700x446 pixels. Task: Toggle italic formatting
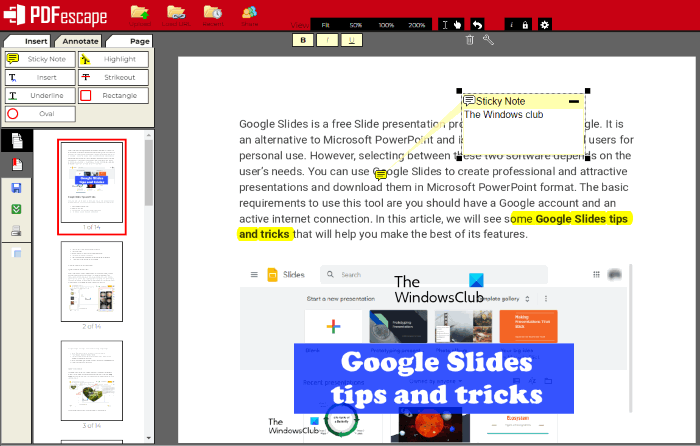click(x=327, y=40)
